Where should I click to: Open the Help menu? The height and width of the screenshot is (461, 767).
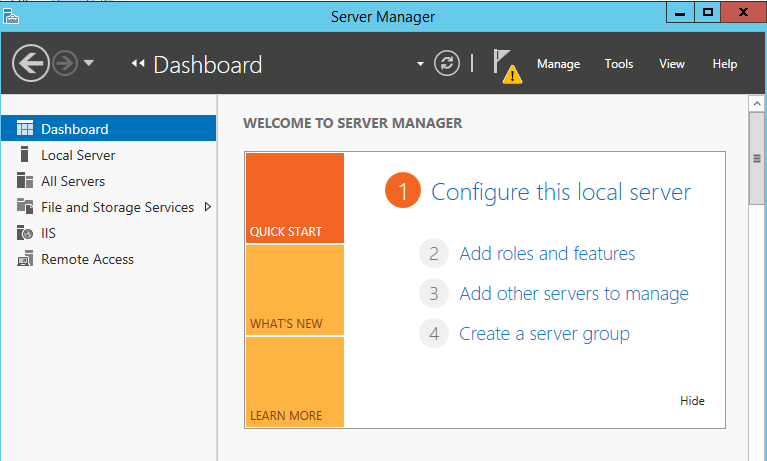pyautogui.click(x=724, y=64)
